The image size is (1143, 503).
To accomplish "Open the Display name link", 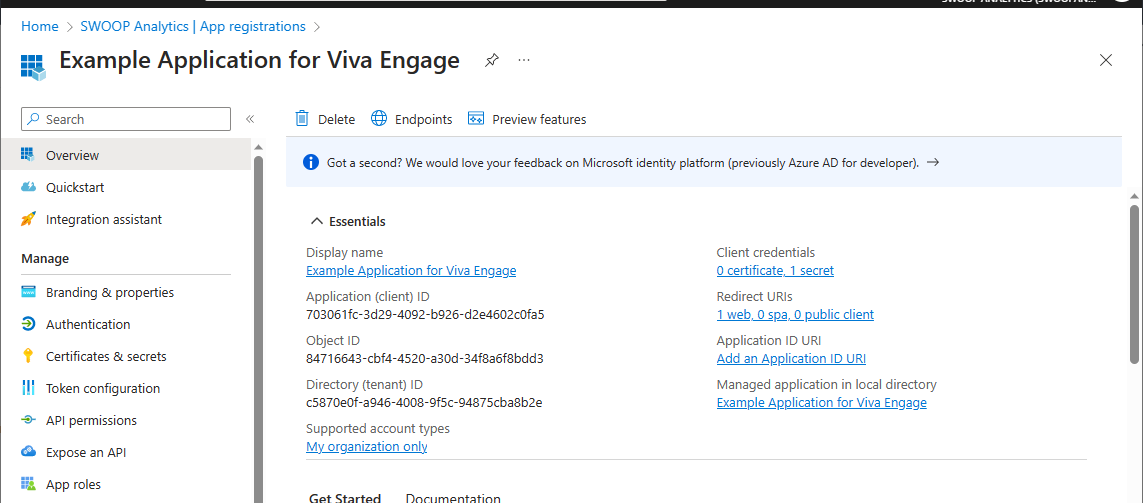I will point(411,270).
